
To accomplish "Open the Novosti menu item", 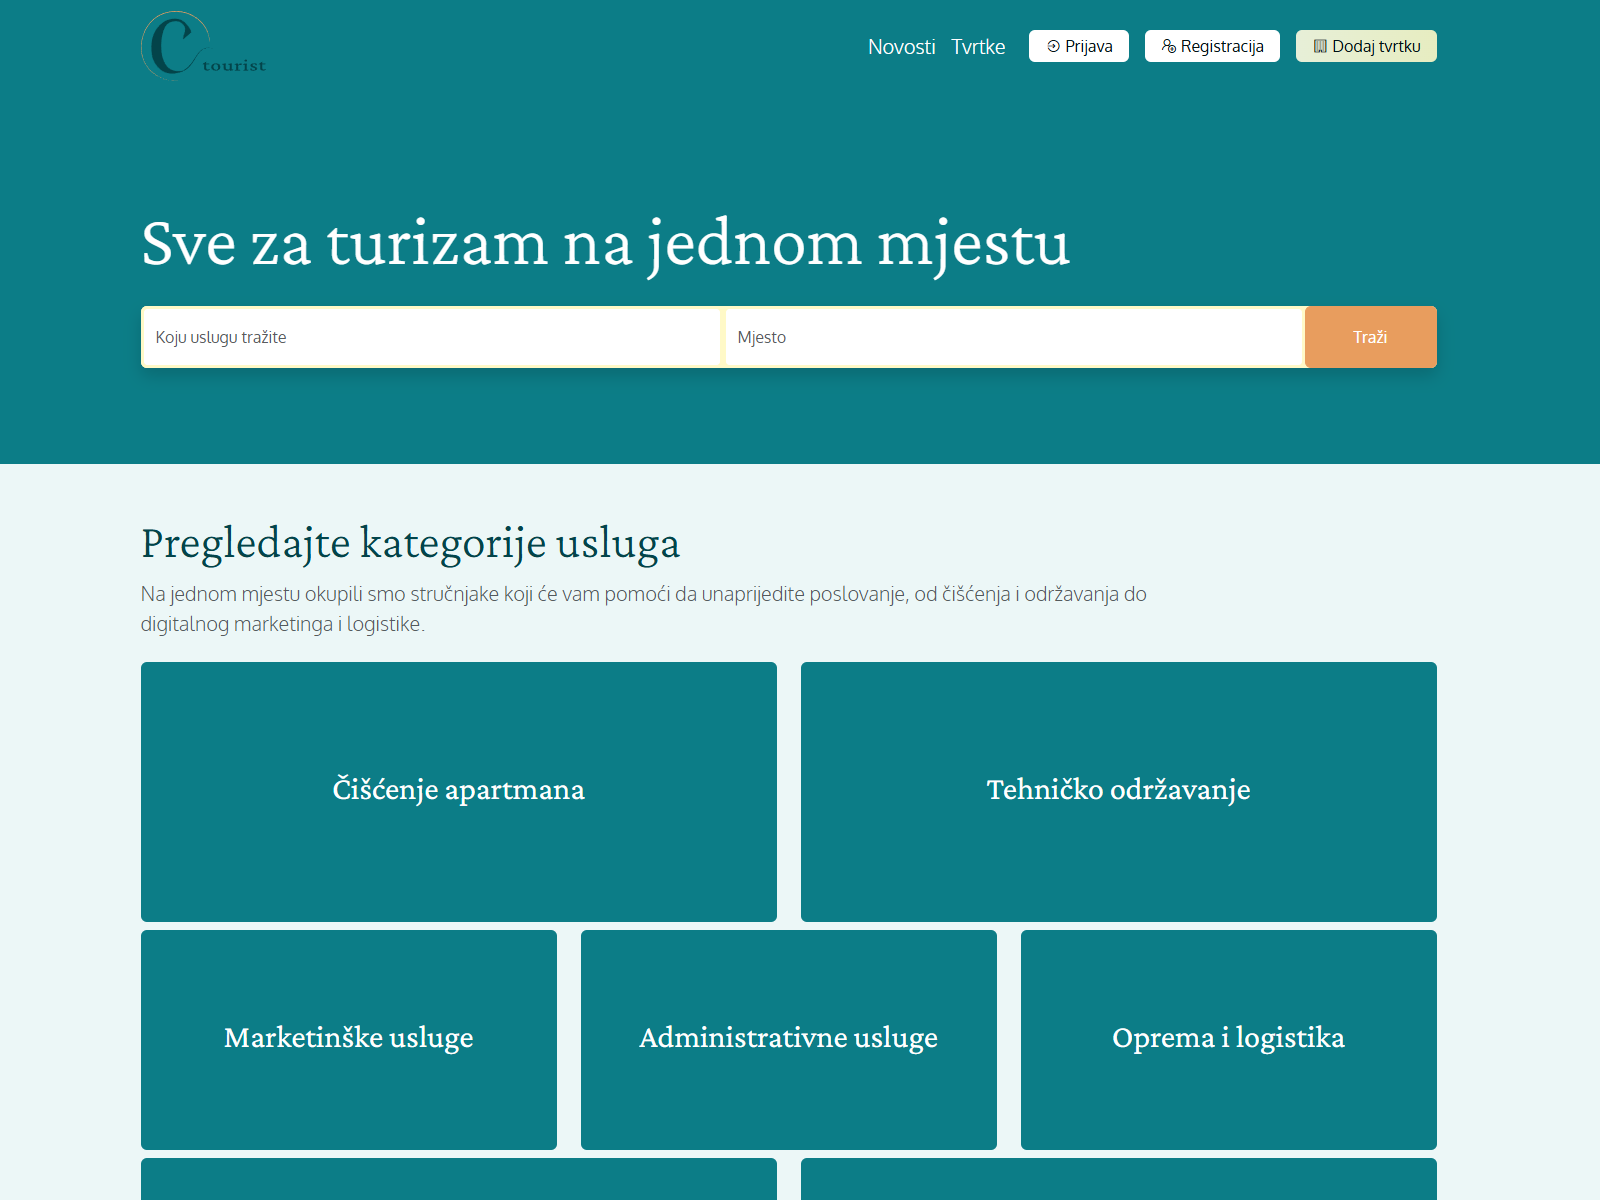I will pyautogui.click(x=901, y=47).
